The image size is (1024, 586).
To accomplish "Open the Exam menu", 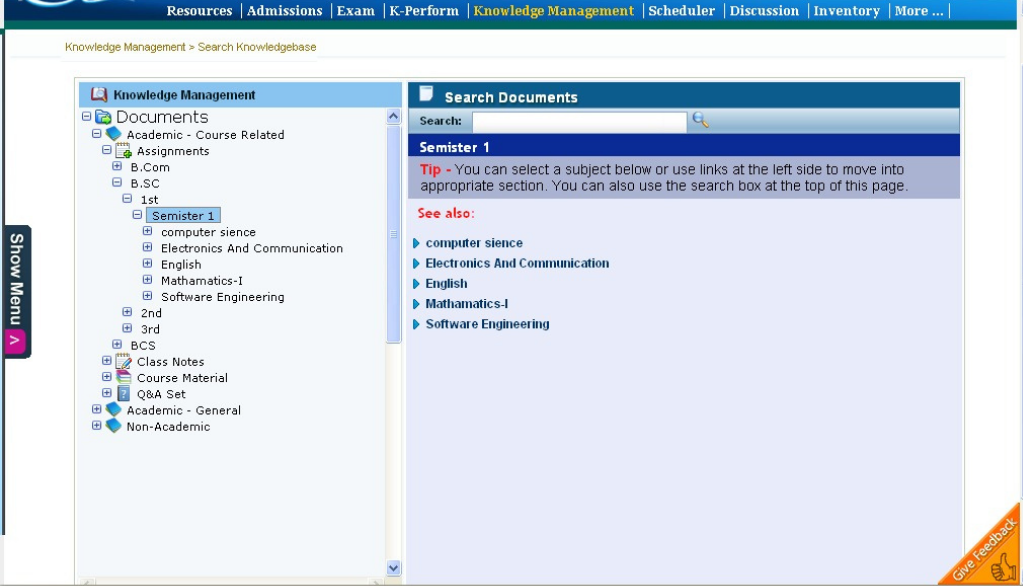I will click(x=355, y=10).
